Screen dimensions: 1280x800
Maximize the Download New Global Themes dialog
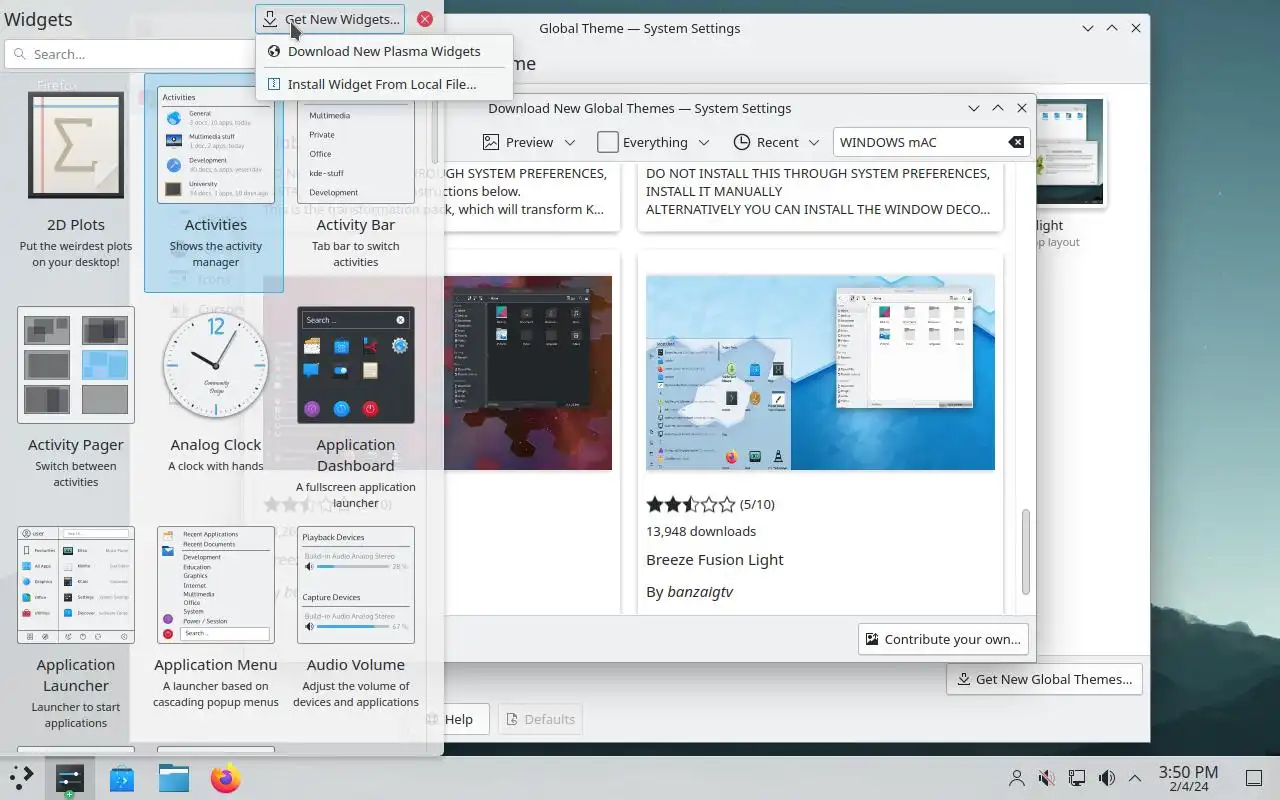998,108
